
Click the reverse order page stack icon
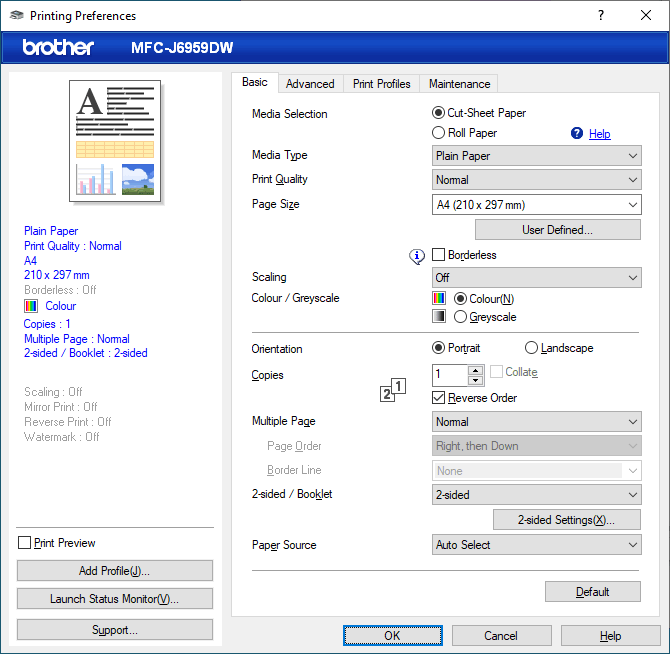click(394, 390)
